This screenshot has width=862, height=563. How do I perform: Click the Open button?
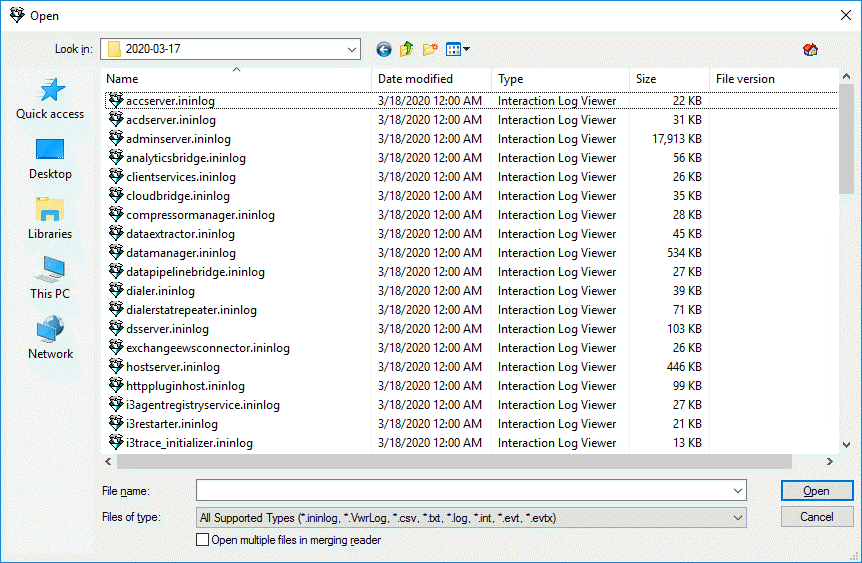tap(816, 491)
